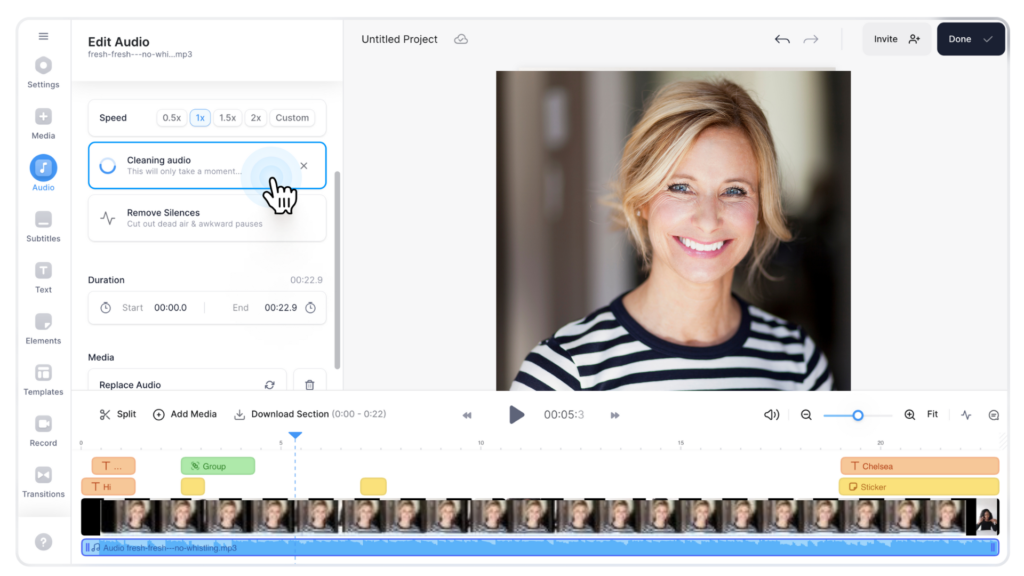Click the cloud save status icon
This screenshot has width=1024, height=576.
[461, 39]
